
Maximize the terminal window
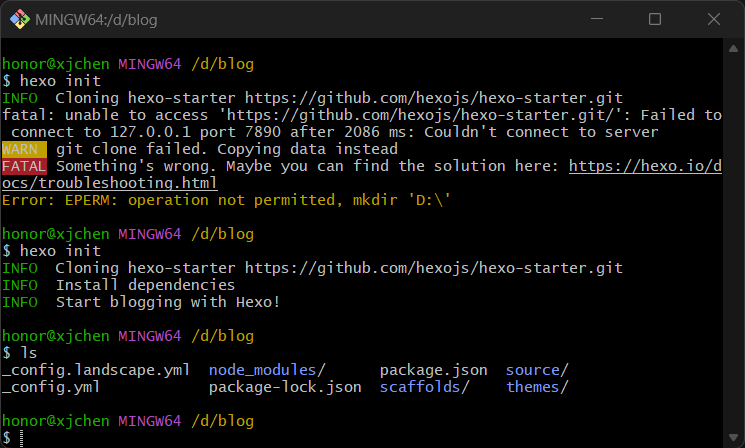click(x=655, y=20)
